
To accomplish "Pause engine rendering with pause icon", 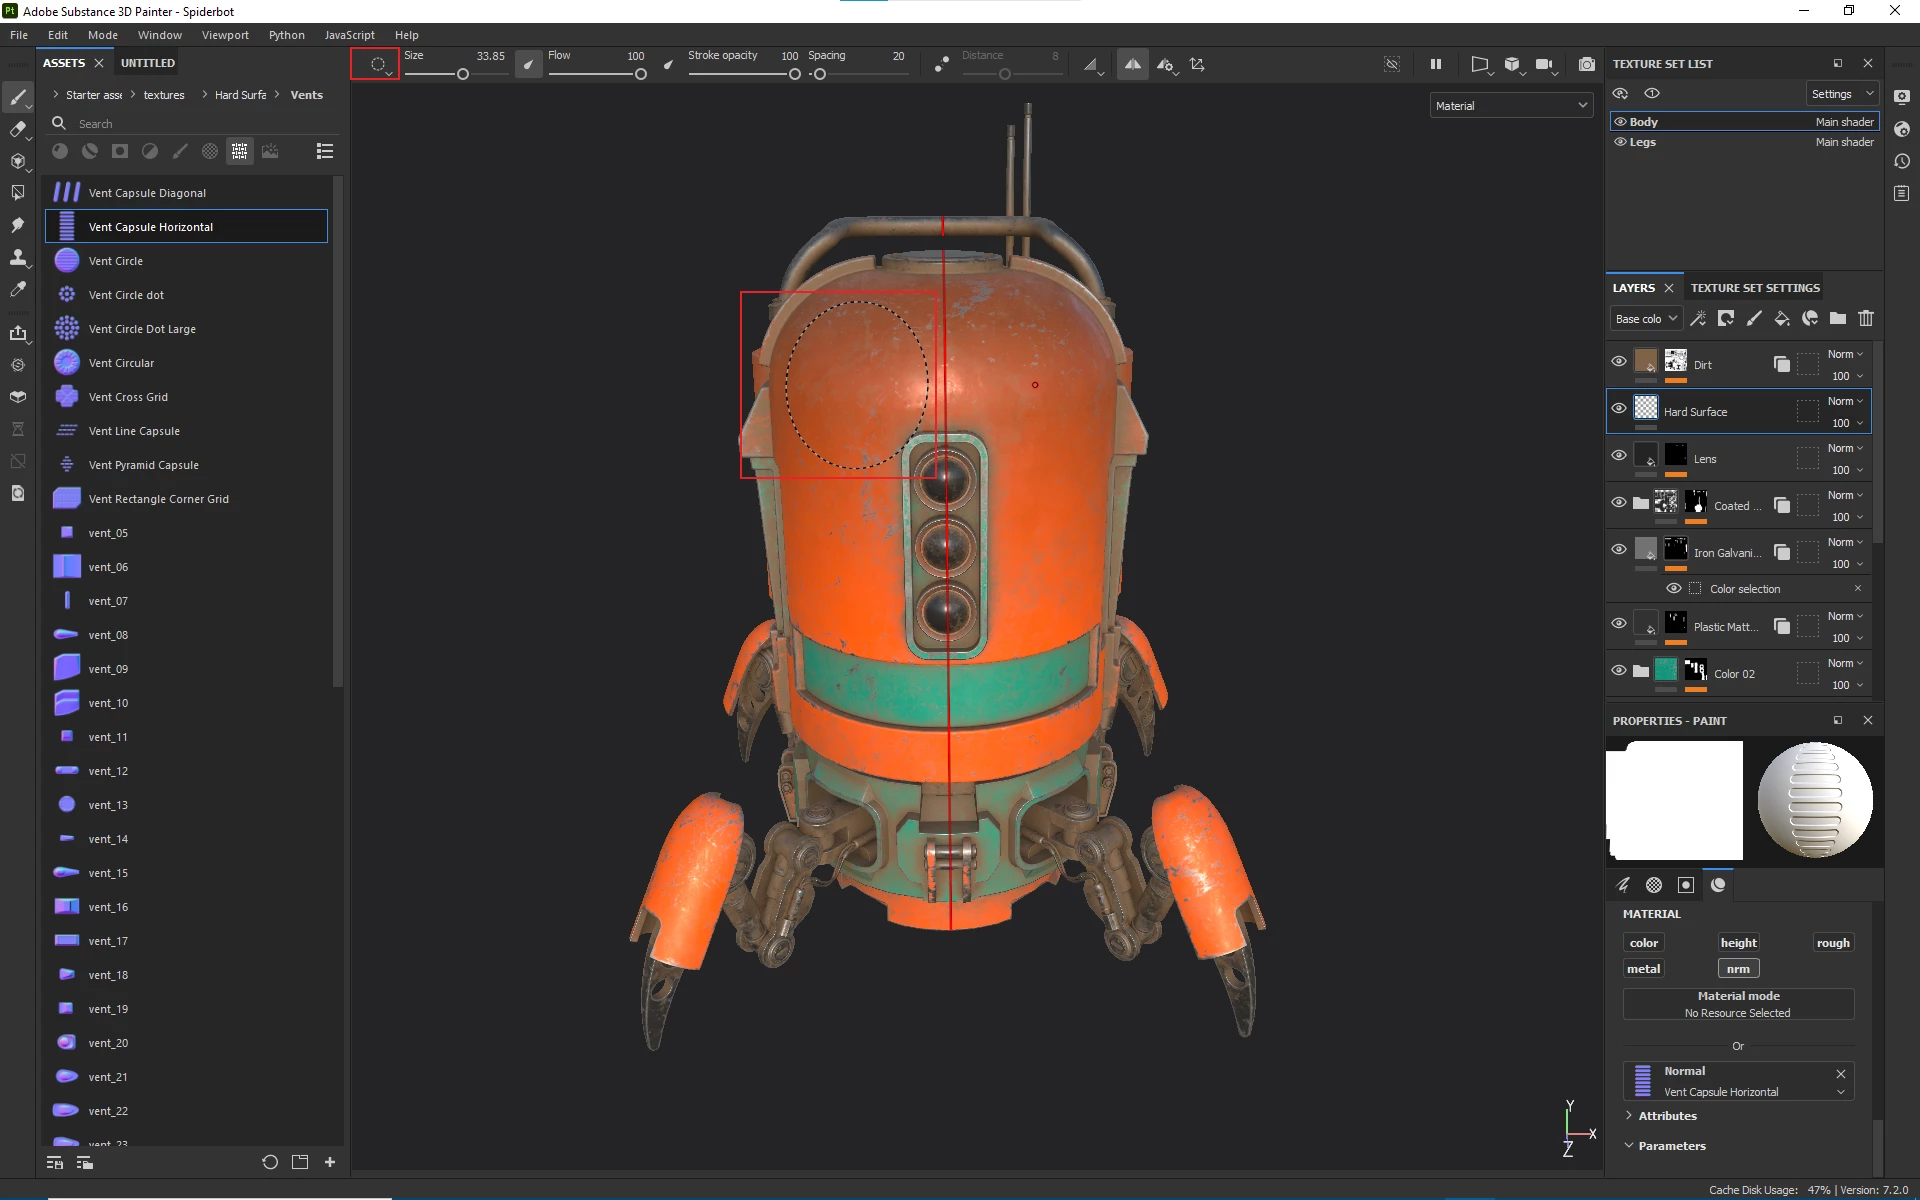I will tap(1436, 64).
